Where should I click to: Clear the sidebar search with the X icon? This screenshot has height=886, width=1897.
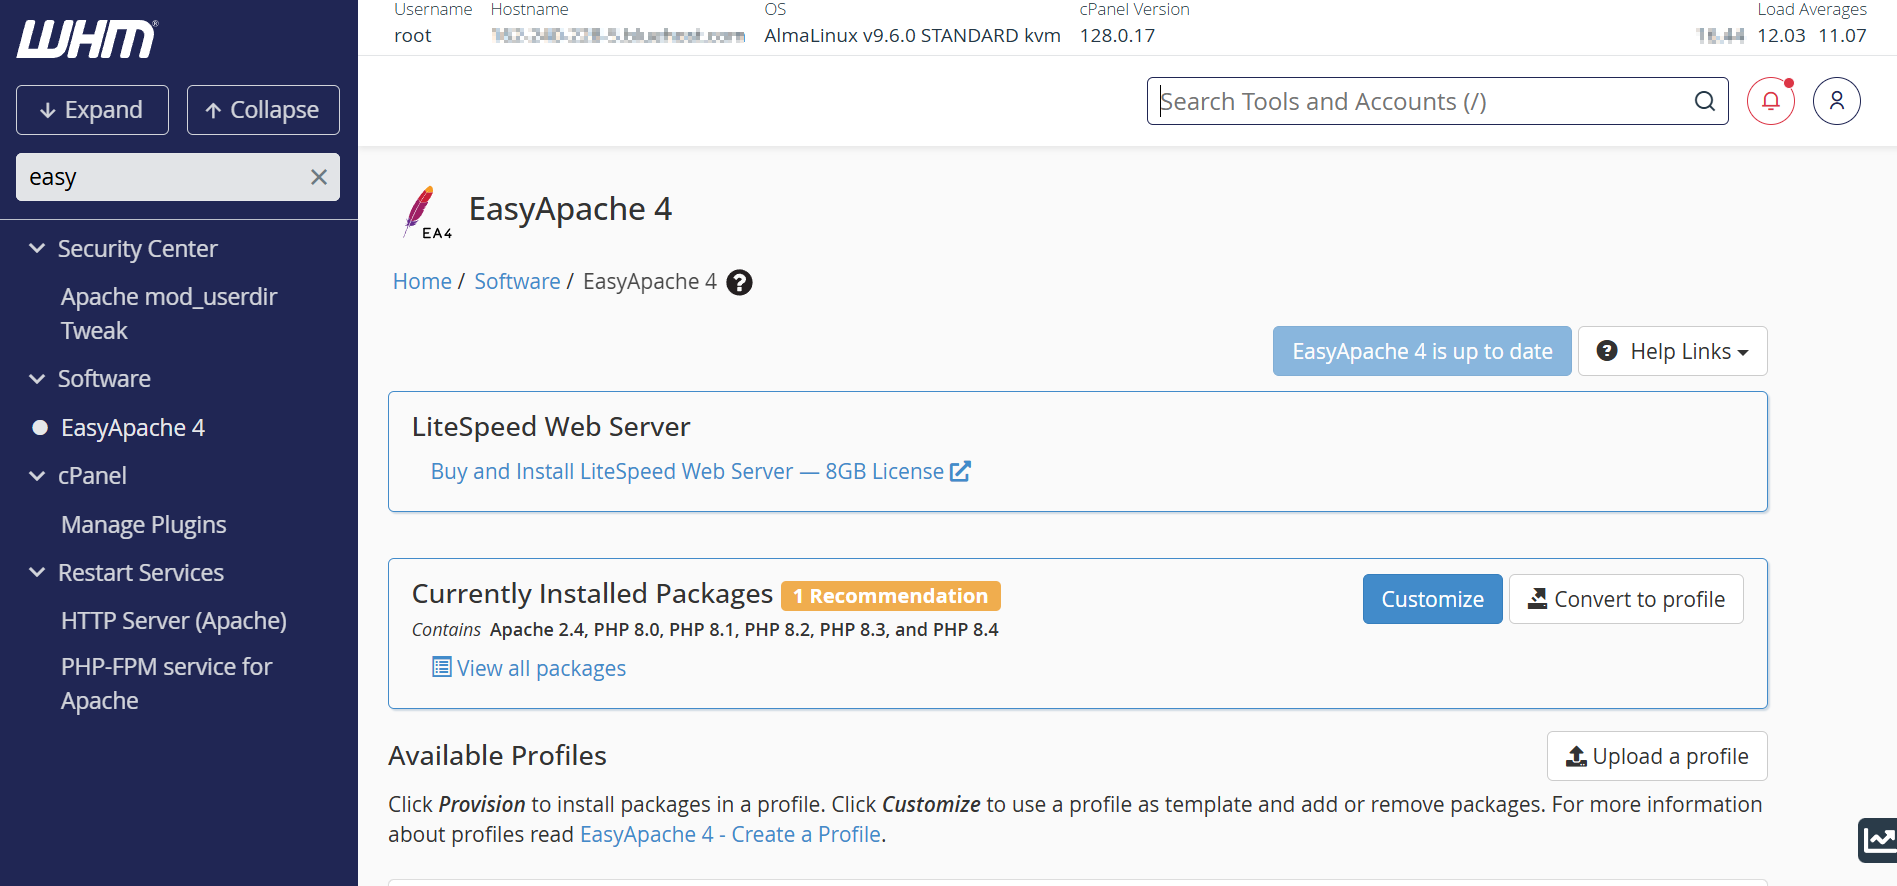[x=319, y=177]
